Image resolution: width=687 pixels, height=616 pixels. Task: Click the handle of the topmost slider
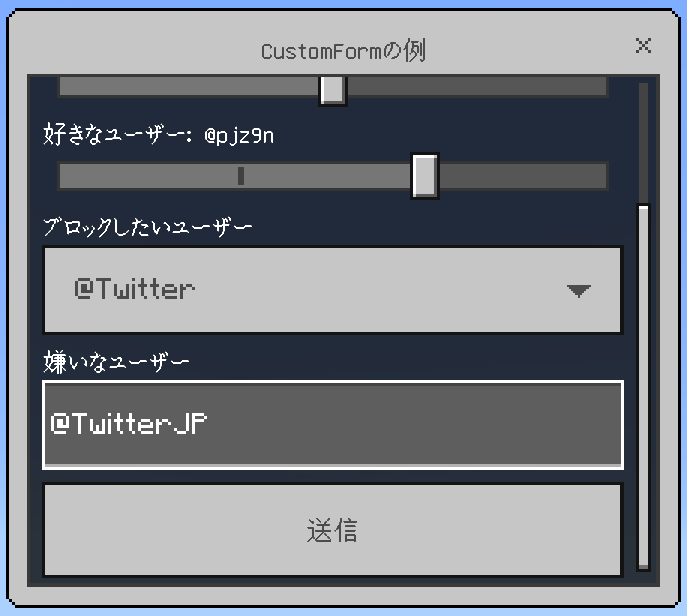pyautogui.click(x=333, y=90)
